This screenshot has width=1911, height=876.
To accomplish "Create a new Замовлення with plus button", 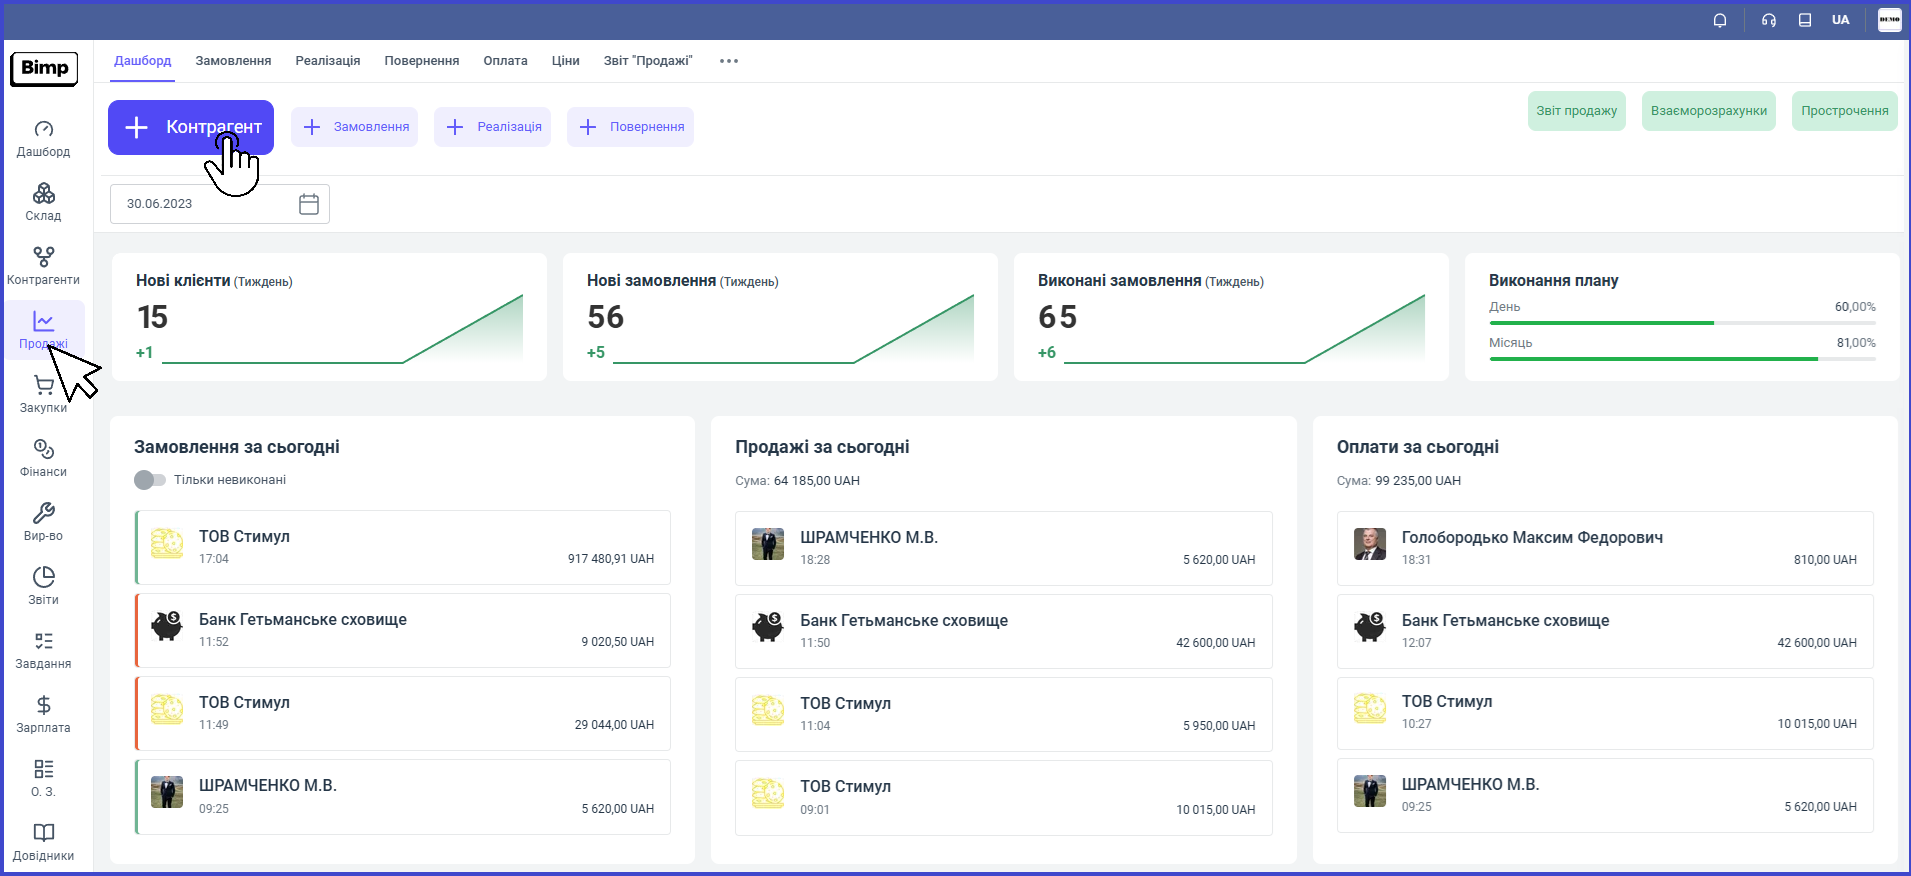I will tap(355, 127).
